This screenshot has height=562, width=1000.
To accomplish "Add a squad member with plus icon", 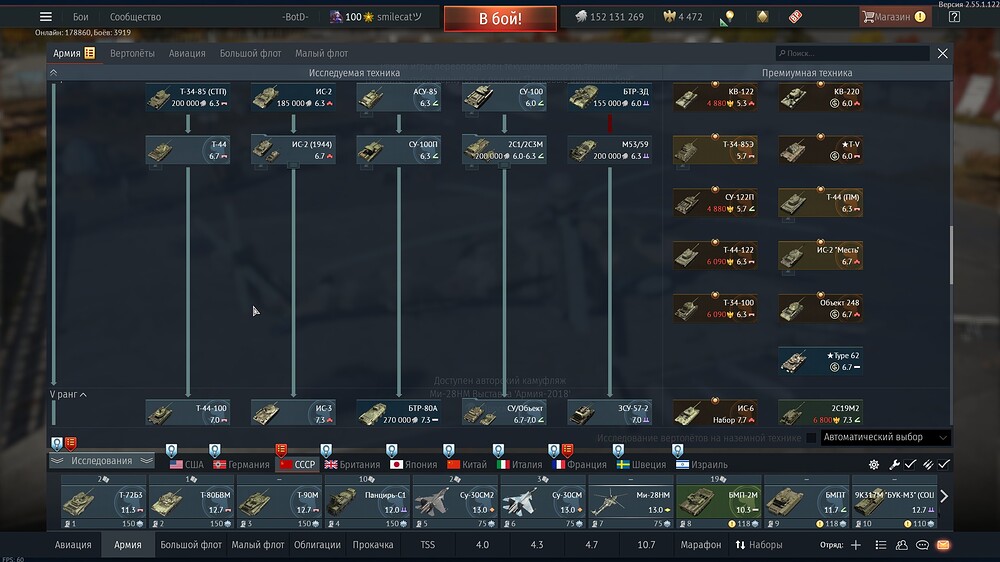I will pyautogui.click(x=856, y=545).
